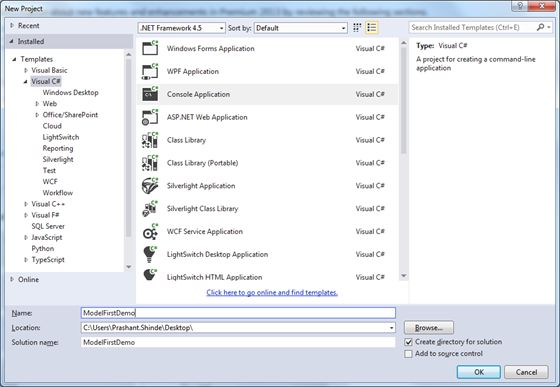Expand the JavaScript node arrow
Image resolution: width=560 pixels, height=387 pixels.
click(26, 237)
